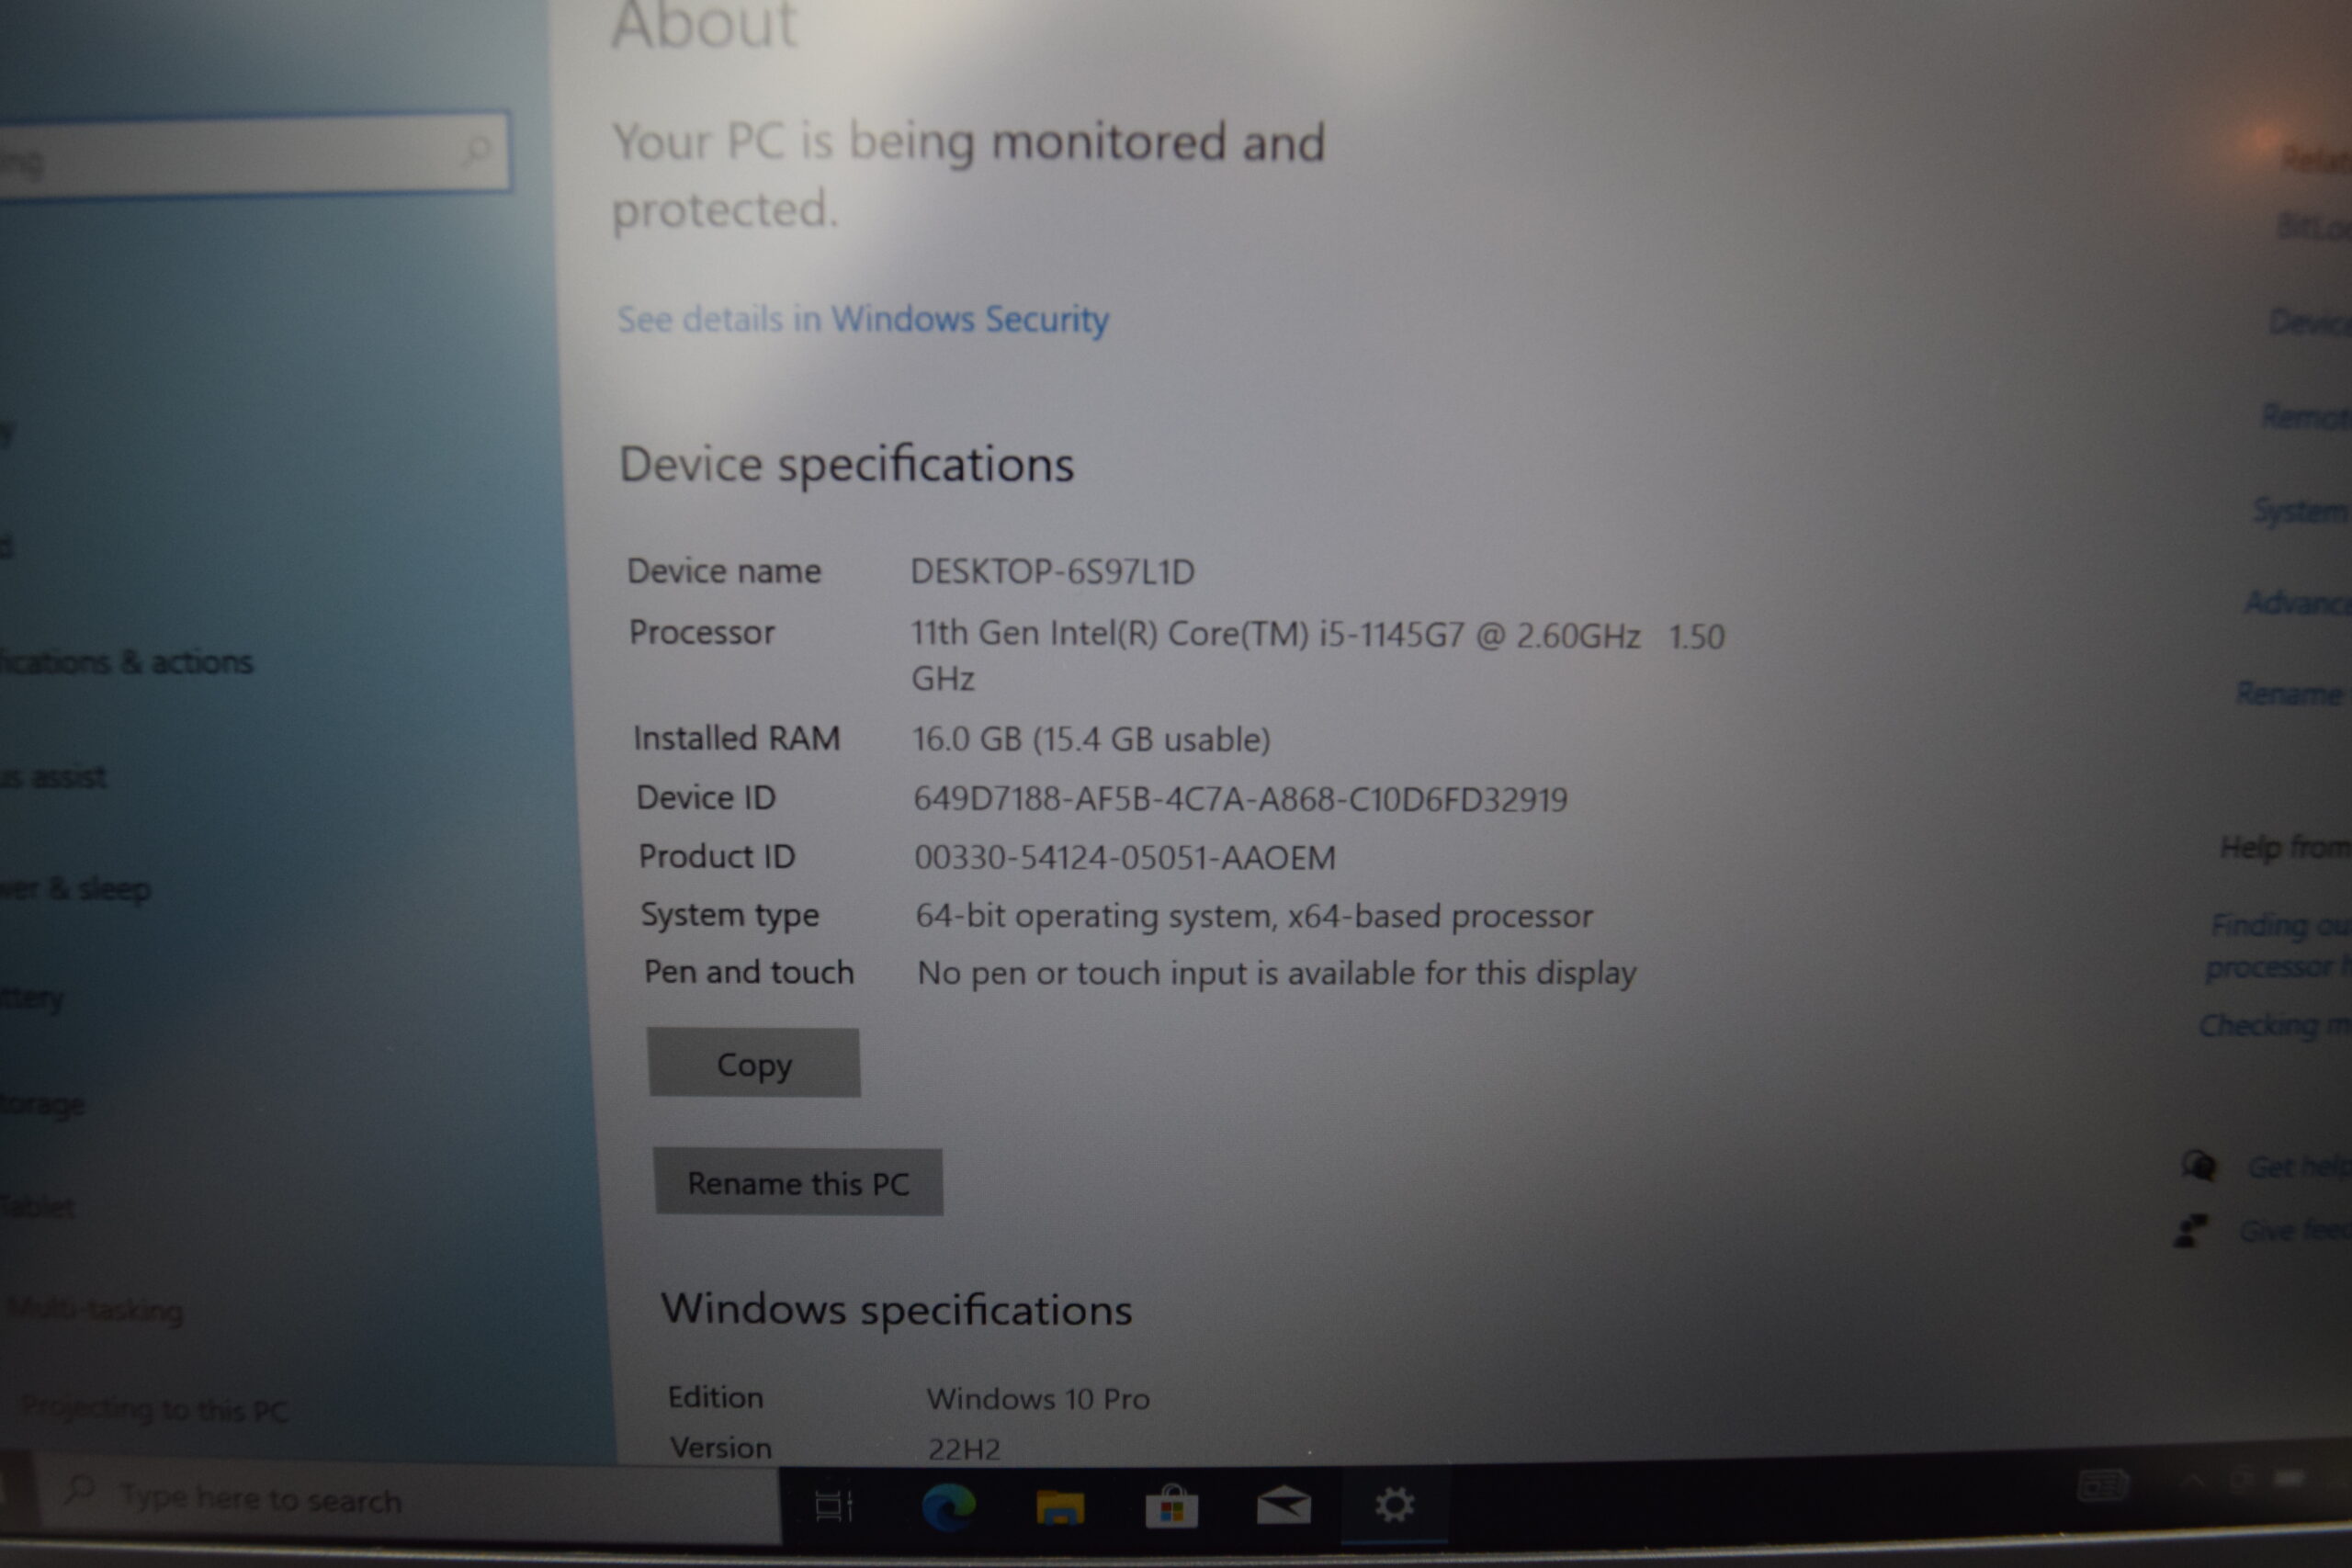2352x1568 pixels.
Task: Select Product ID 00330-54124-05051-AAOEM
Action: pos(1125,858)
